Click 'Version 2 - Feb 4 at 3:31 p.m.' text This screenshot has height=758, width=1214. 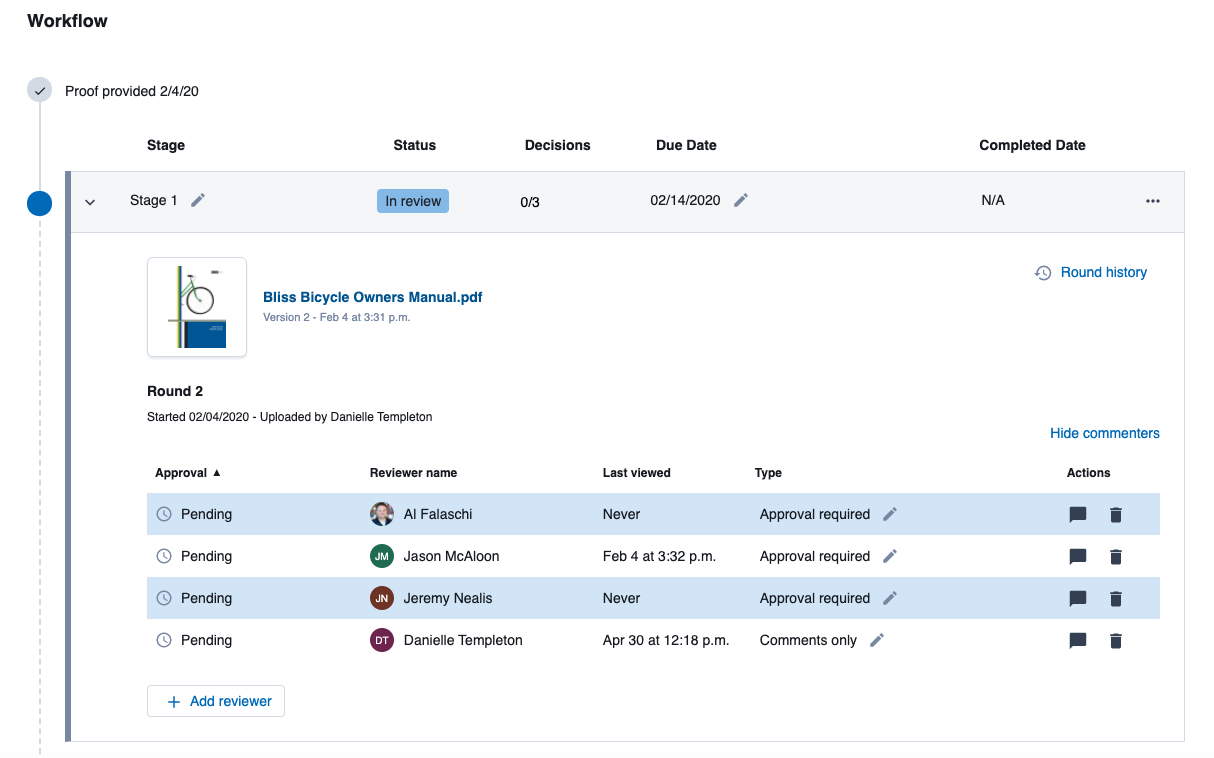pyautogui.click(x=337, y=317)
